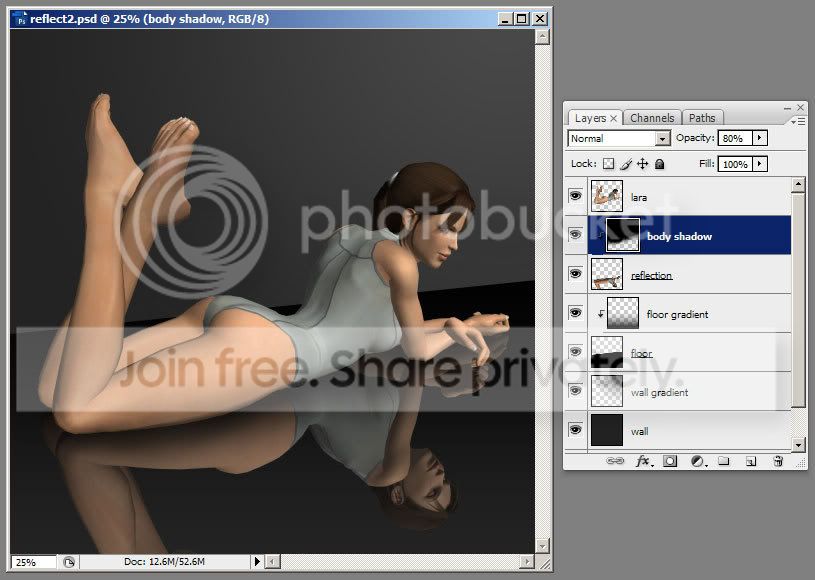Screen dimensions: 815x580
Task: Click the document vertical scroll up arrow
Action: click(x=542, y=36)
